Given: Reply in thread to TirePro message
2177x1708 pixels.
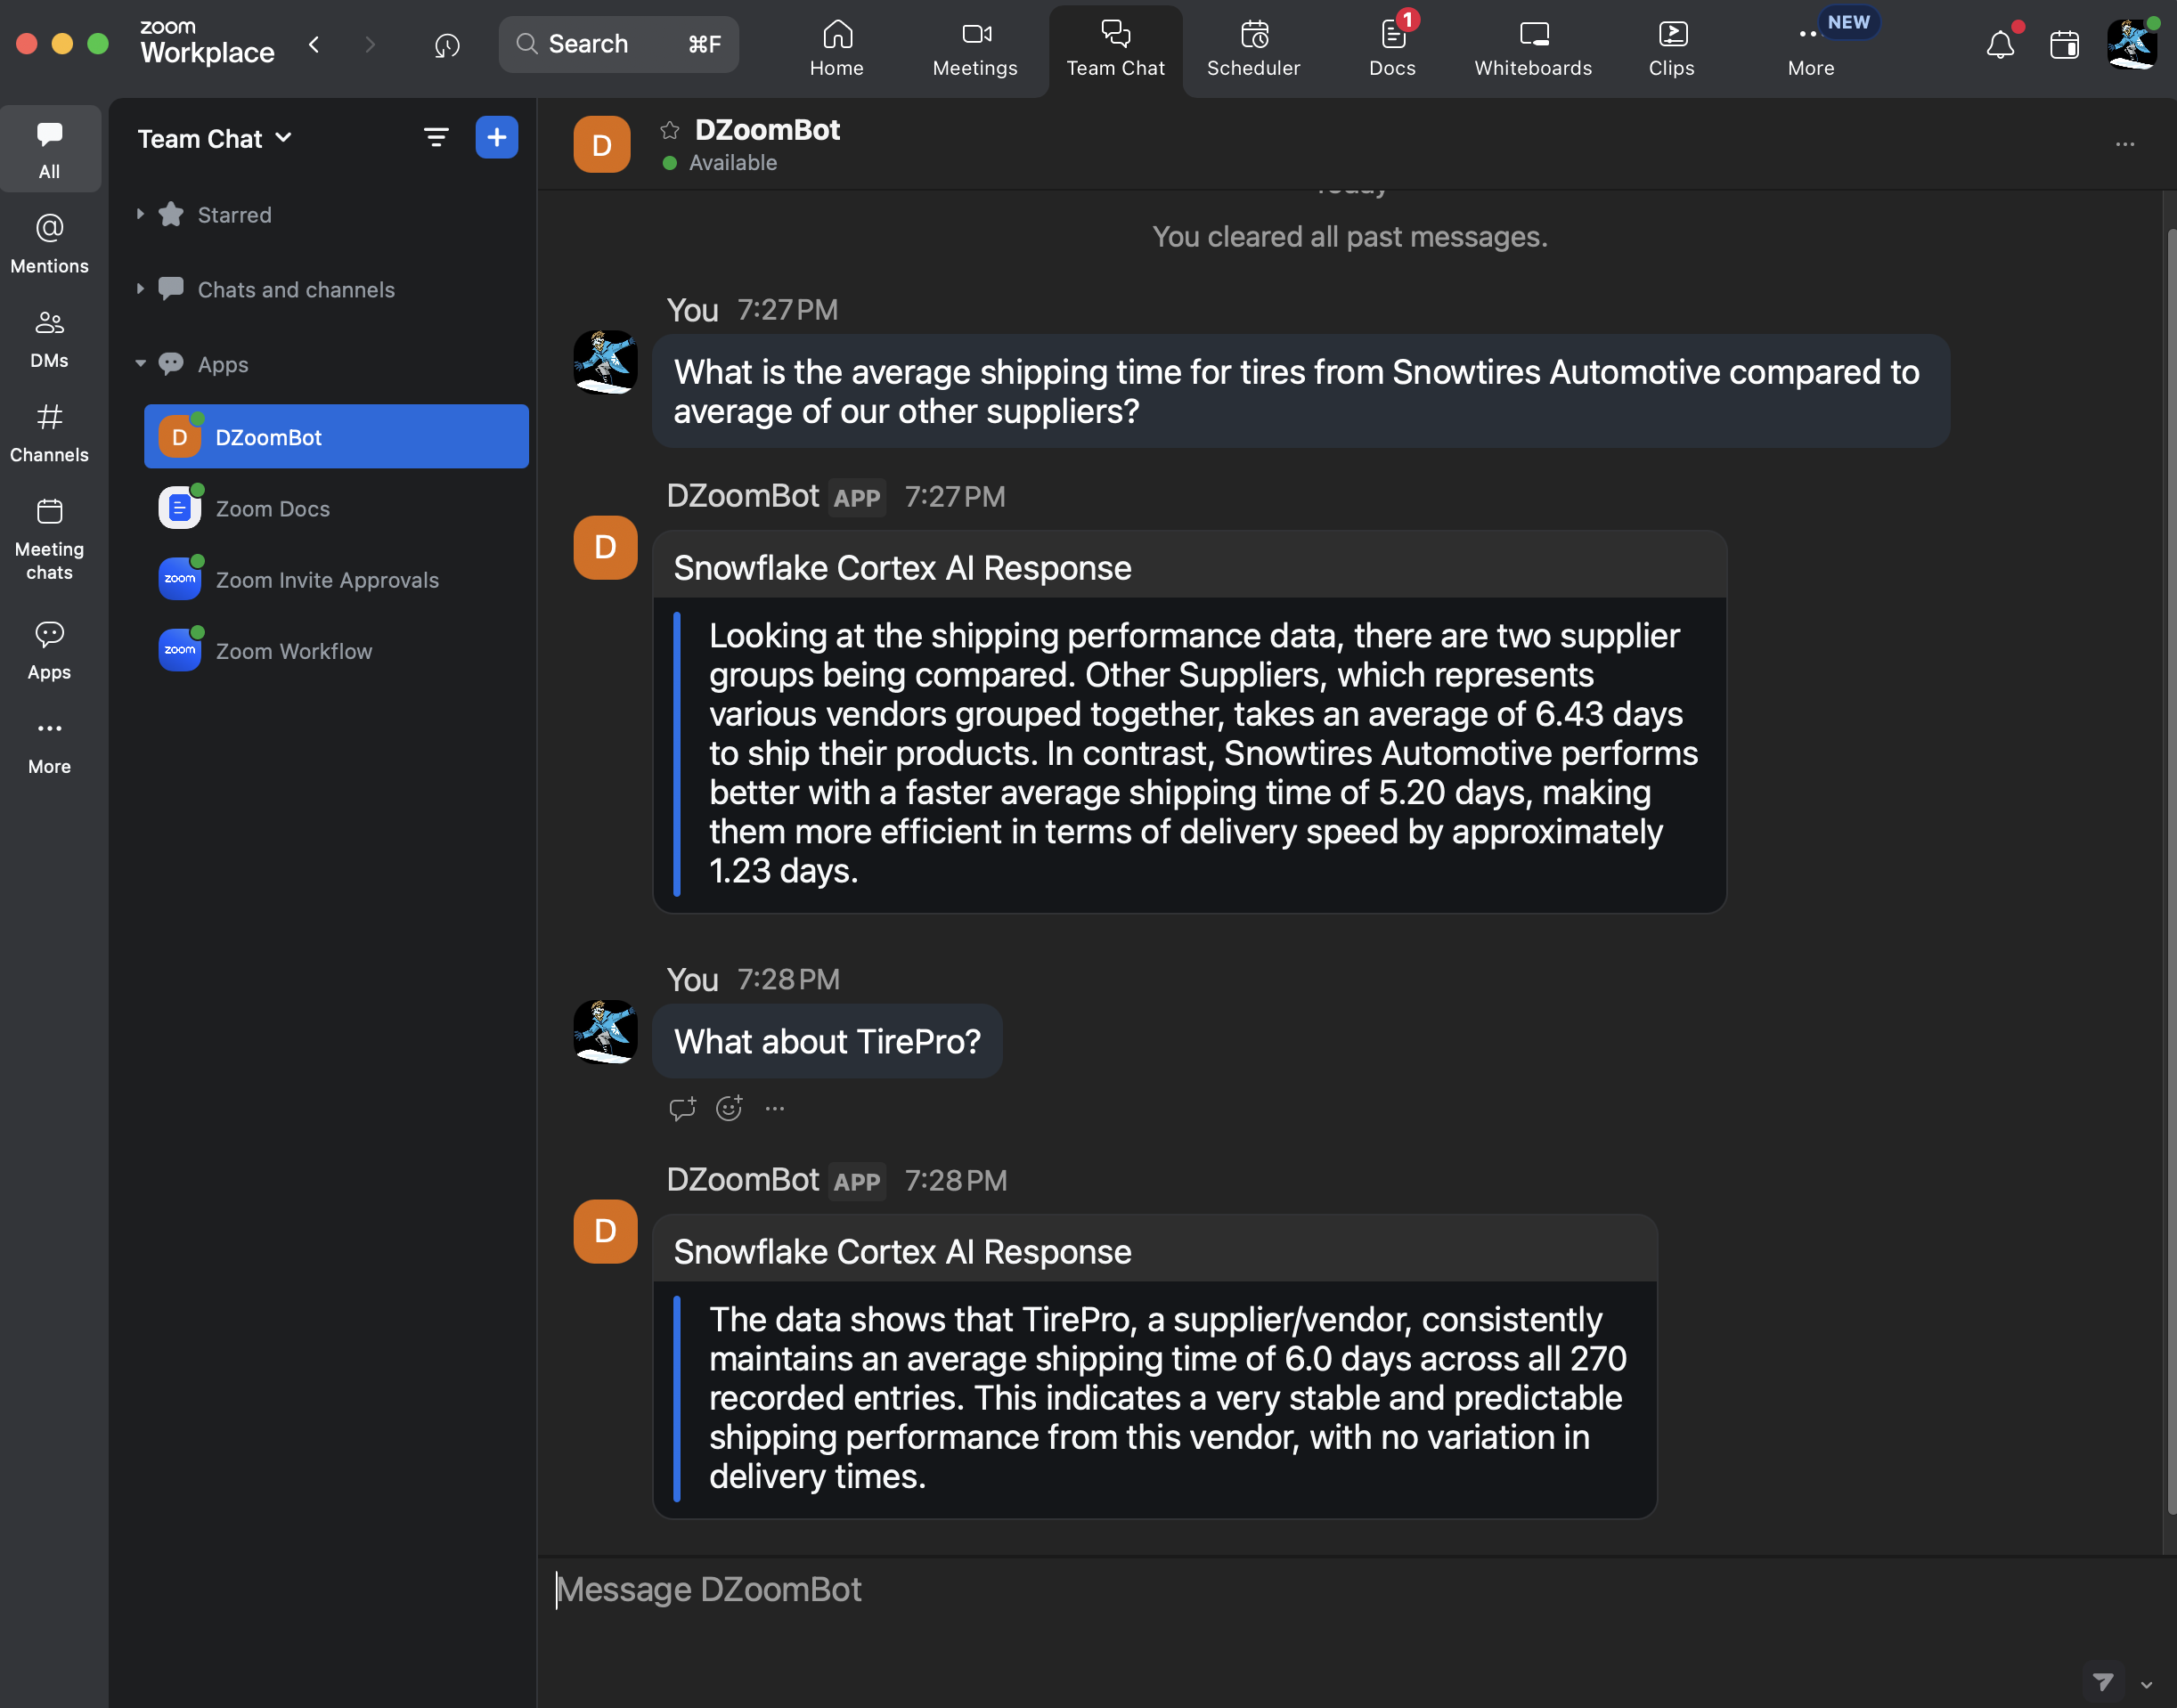Looking at the screenshot, I should pyautogui.click(x=682, y=1108).
